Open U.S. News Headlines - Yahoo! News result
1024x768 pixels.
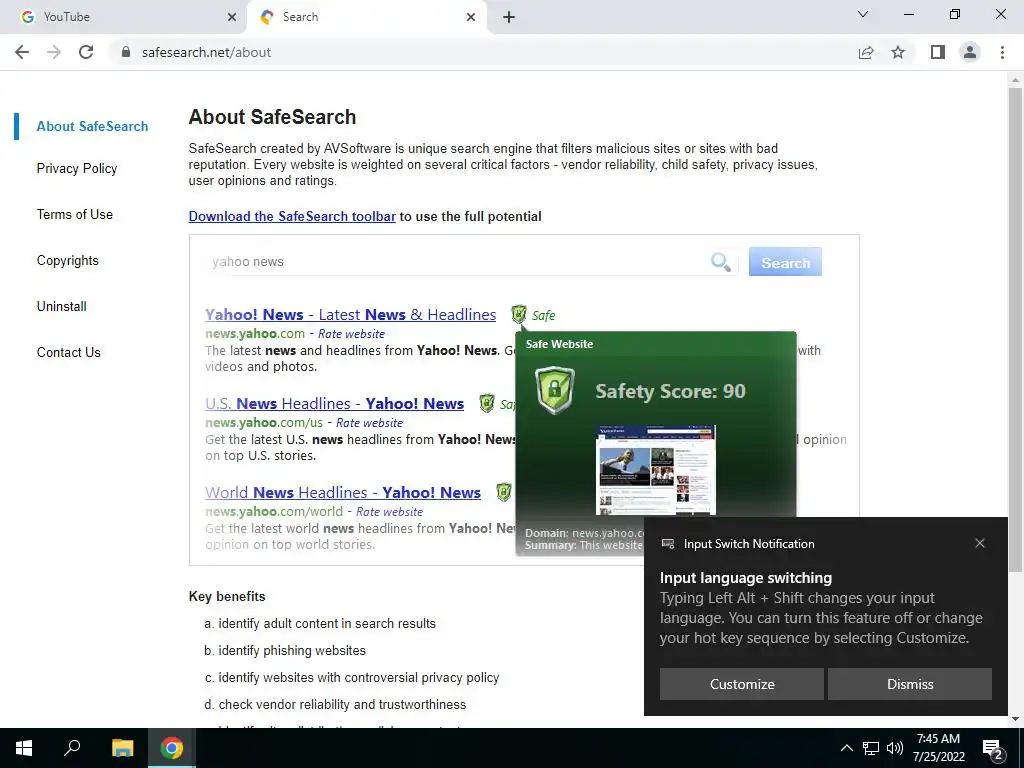click(x=334, y=404)
